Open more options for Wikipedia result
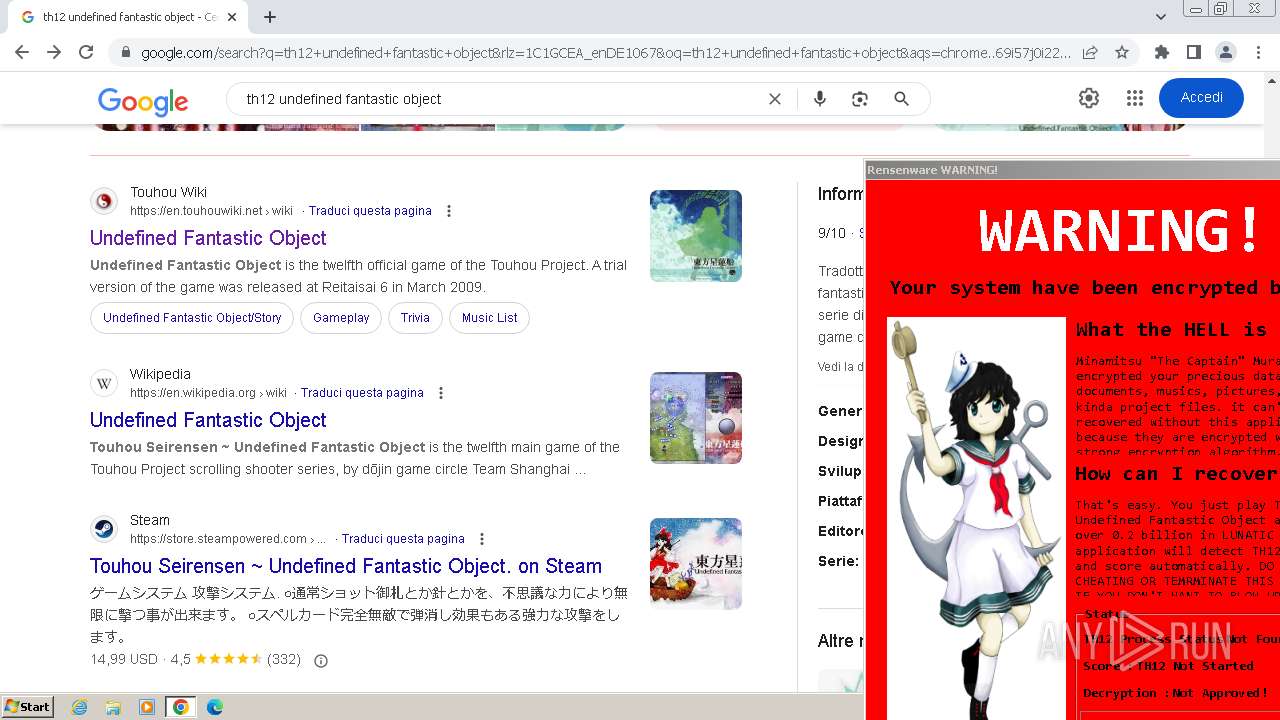Viewport: 1280px width, 720px height. (x=441, y=393)
